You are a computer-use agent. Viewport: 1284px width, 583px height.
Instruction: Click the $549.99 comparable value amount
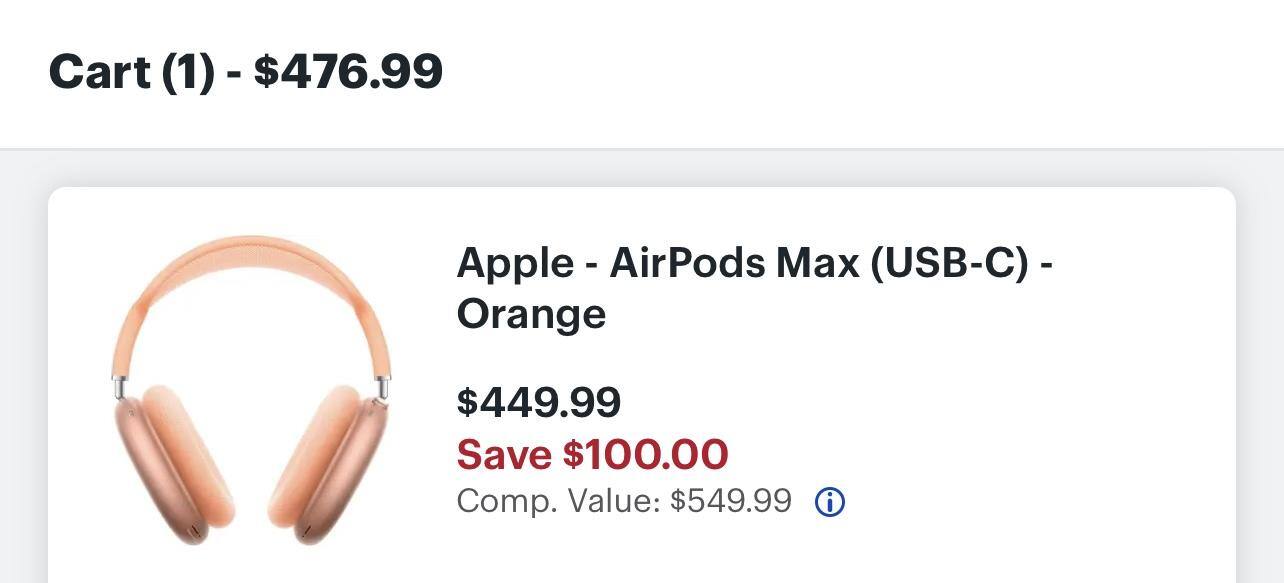(x=731, y=501)
